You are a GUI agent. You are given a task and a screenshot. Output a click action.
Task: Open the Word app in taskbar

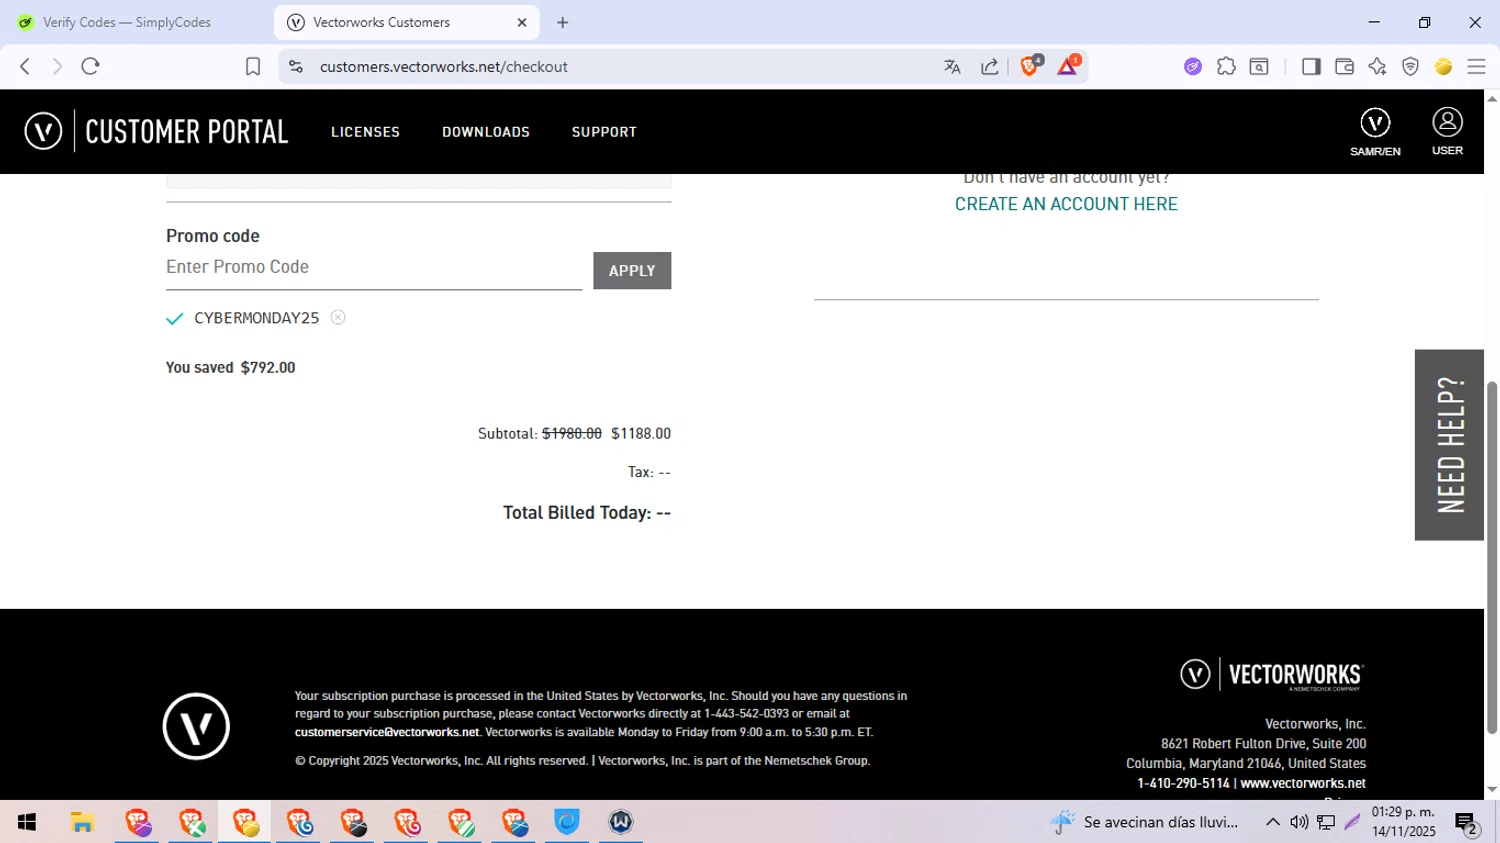[x=621, y=822]
